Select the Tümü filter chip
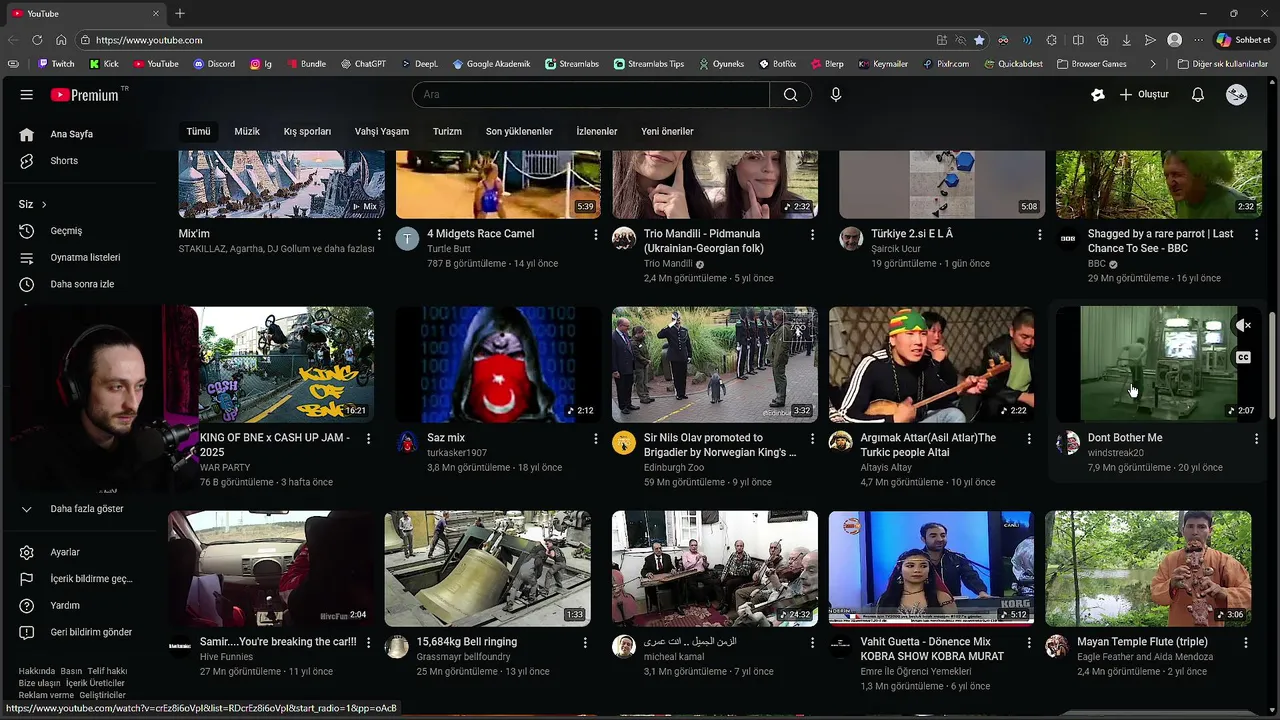1280x720 pixels. (198, 131)
